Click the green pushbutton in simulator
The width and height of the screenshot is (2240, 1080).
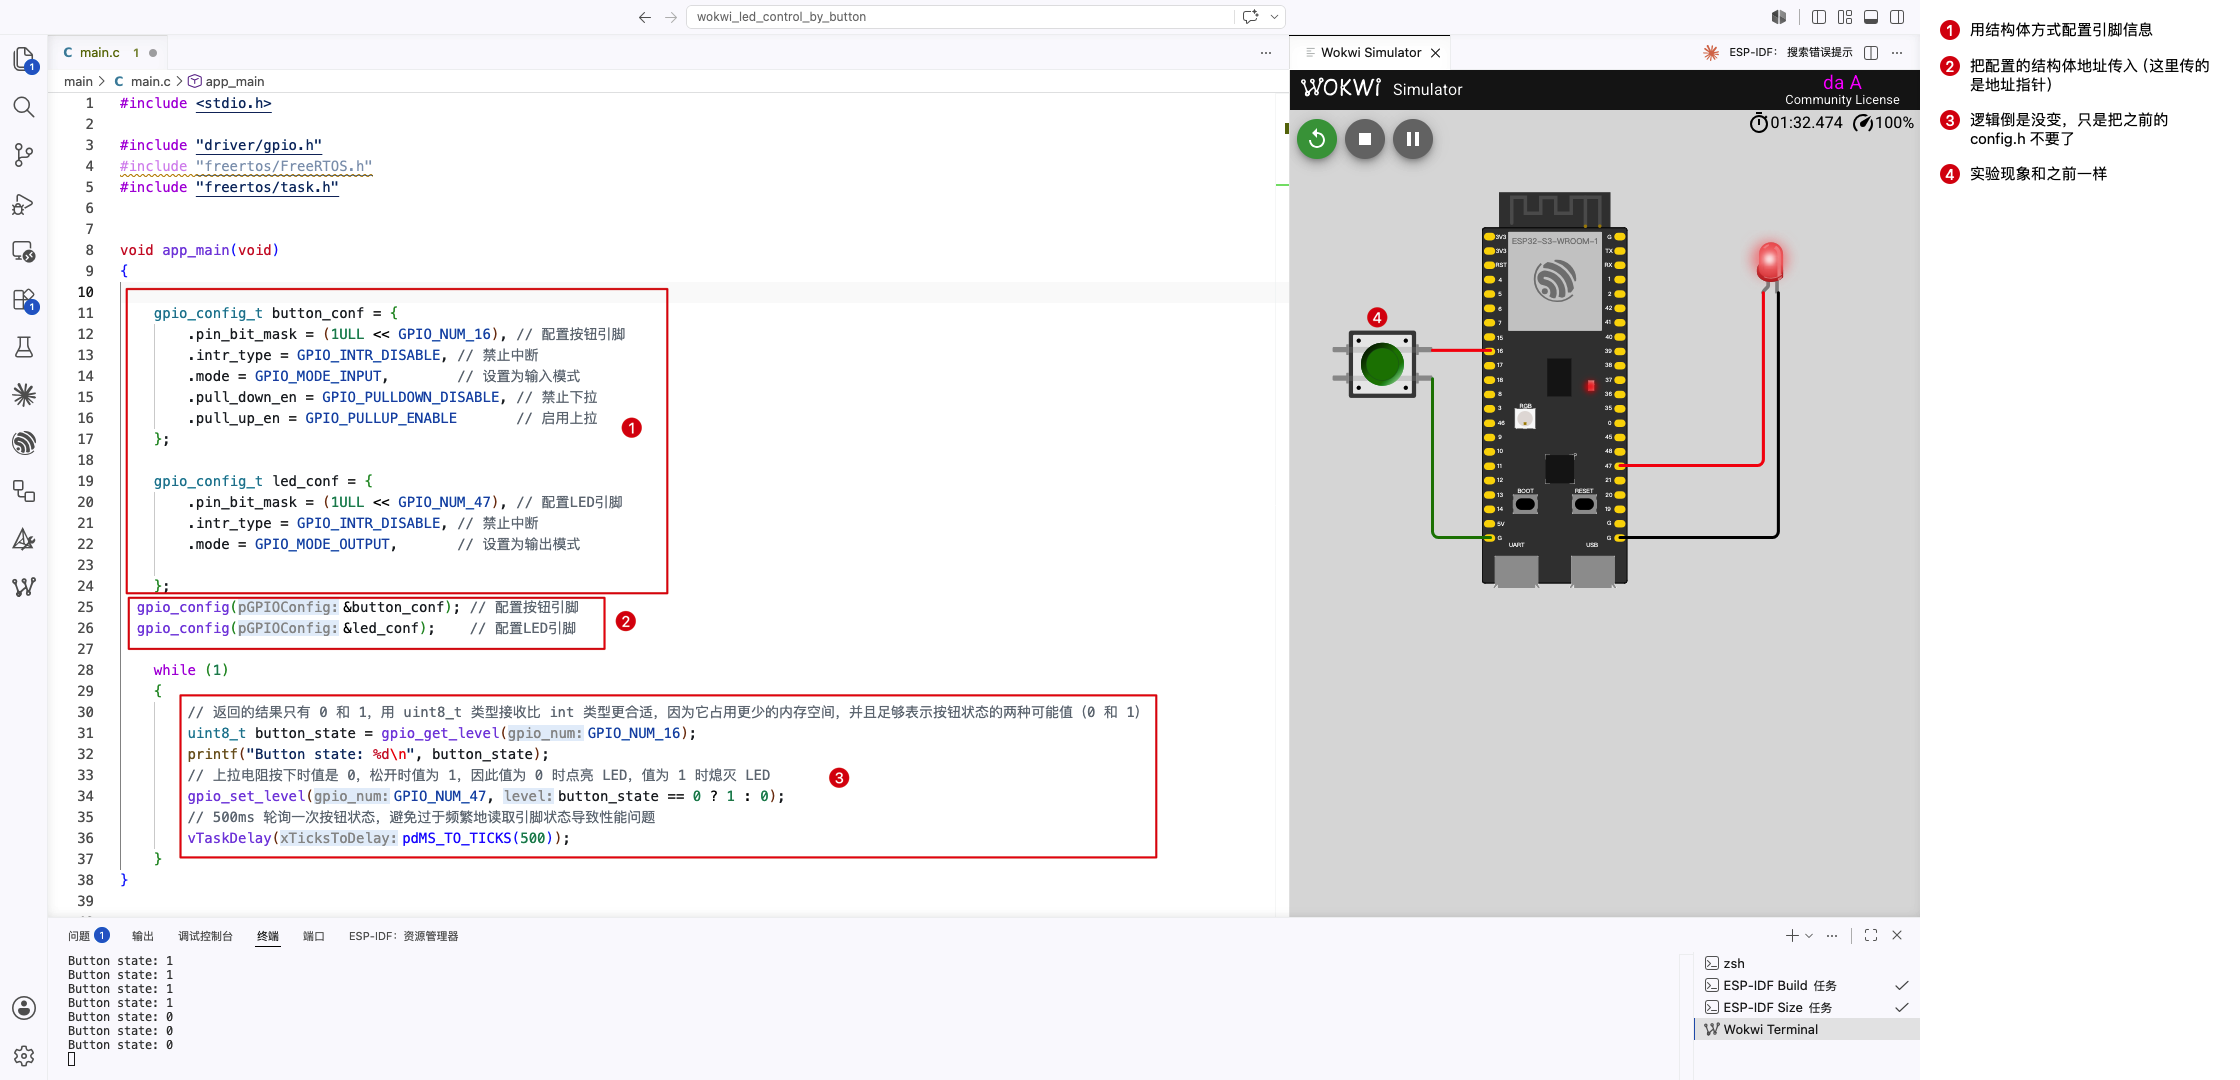(1382, 364)
